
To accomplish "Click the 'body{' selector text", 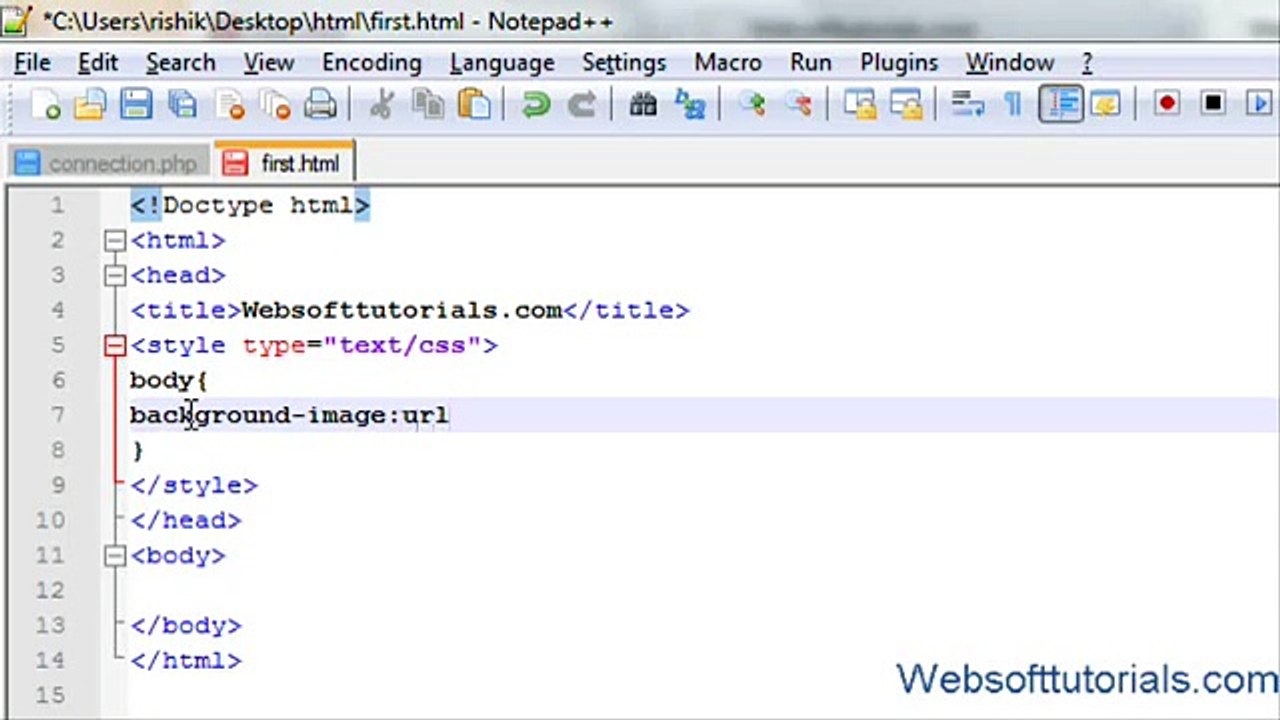I will pos(168,380).
